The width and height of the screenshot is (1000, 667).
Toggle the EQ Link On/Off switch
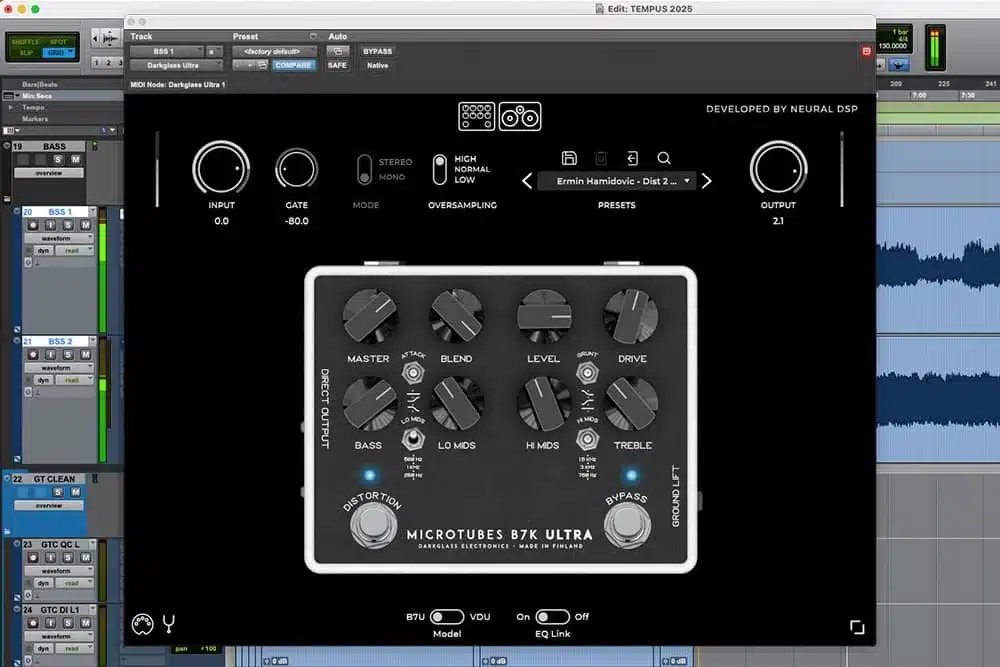pos(552,617)
